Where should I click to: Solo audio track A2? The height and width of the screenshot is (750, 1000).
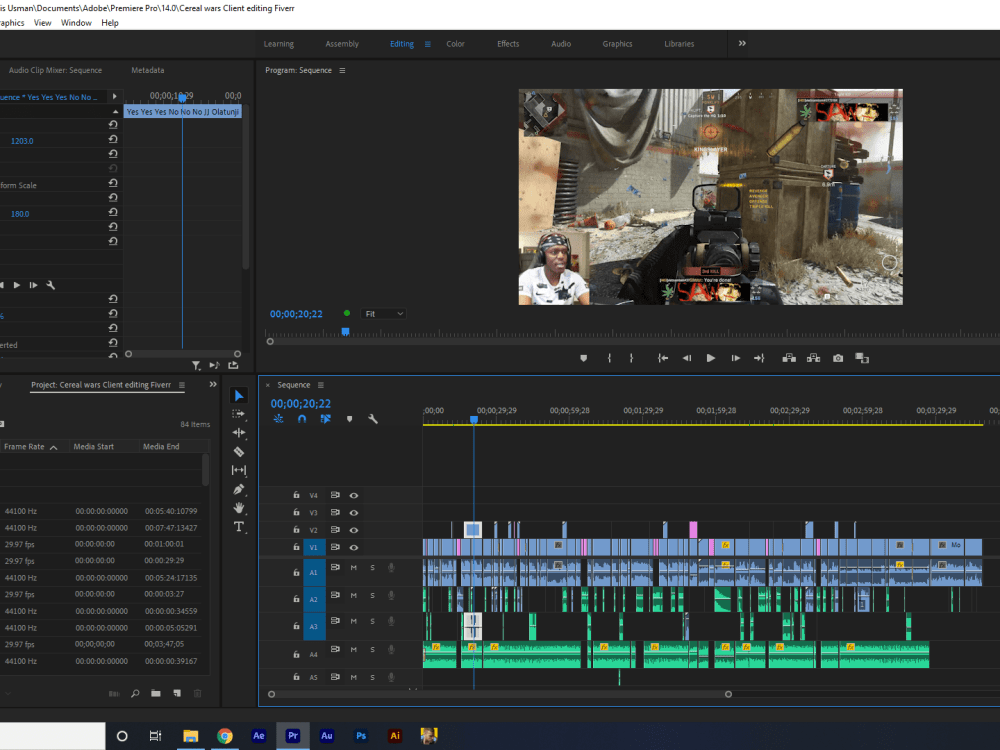[x=372, y=596]
